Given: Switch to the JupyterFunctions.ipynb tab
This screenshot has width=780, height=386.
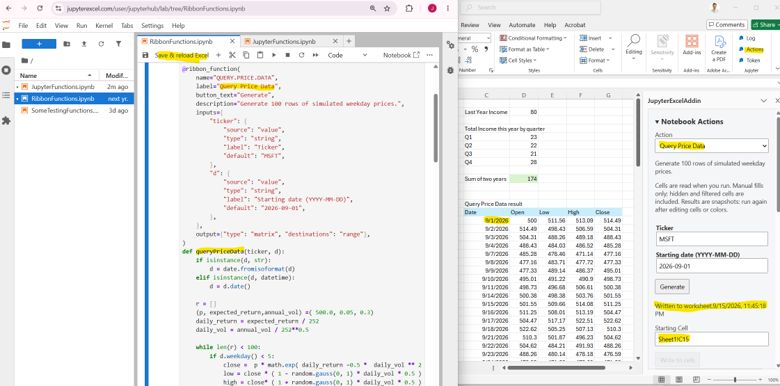Looking at the screenshot, I should coord(284,41).
